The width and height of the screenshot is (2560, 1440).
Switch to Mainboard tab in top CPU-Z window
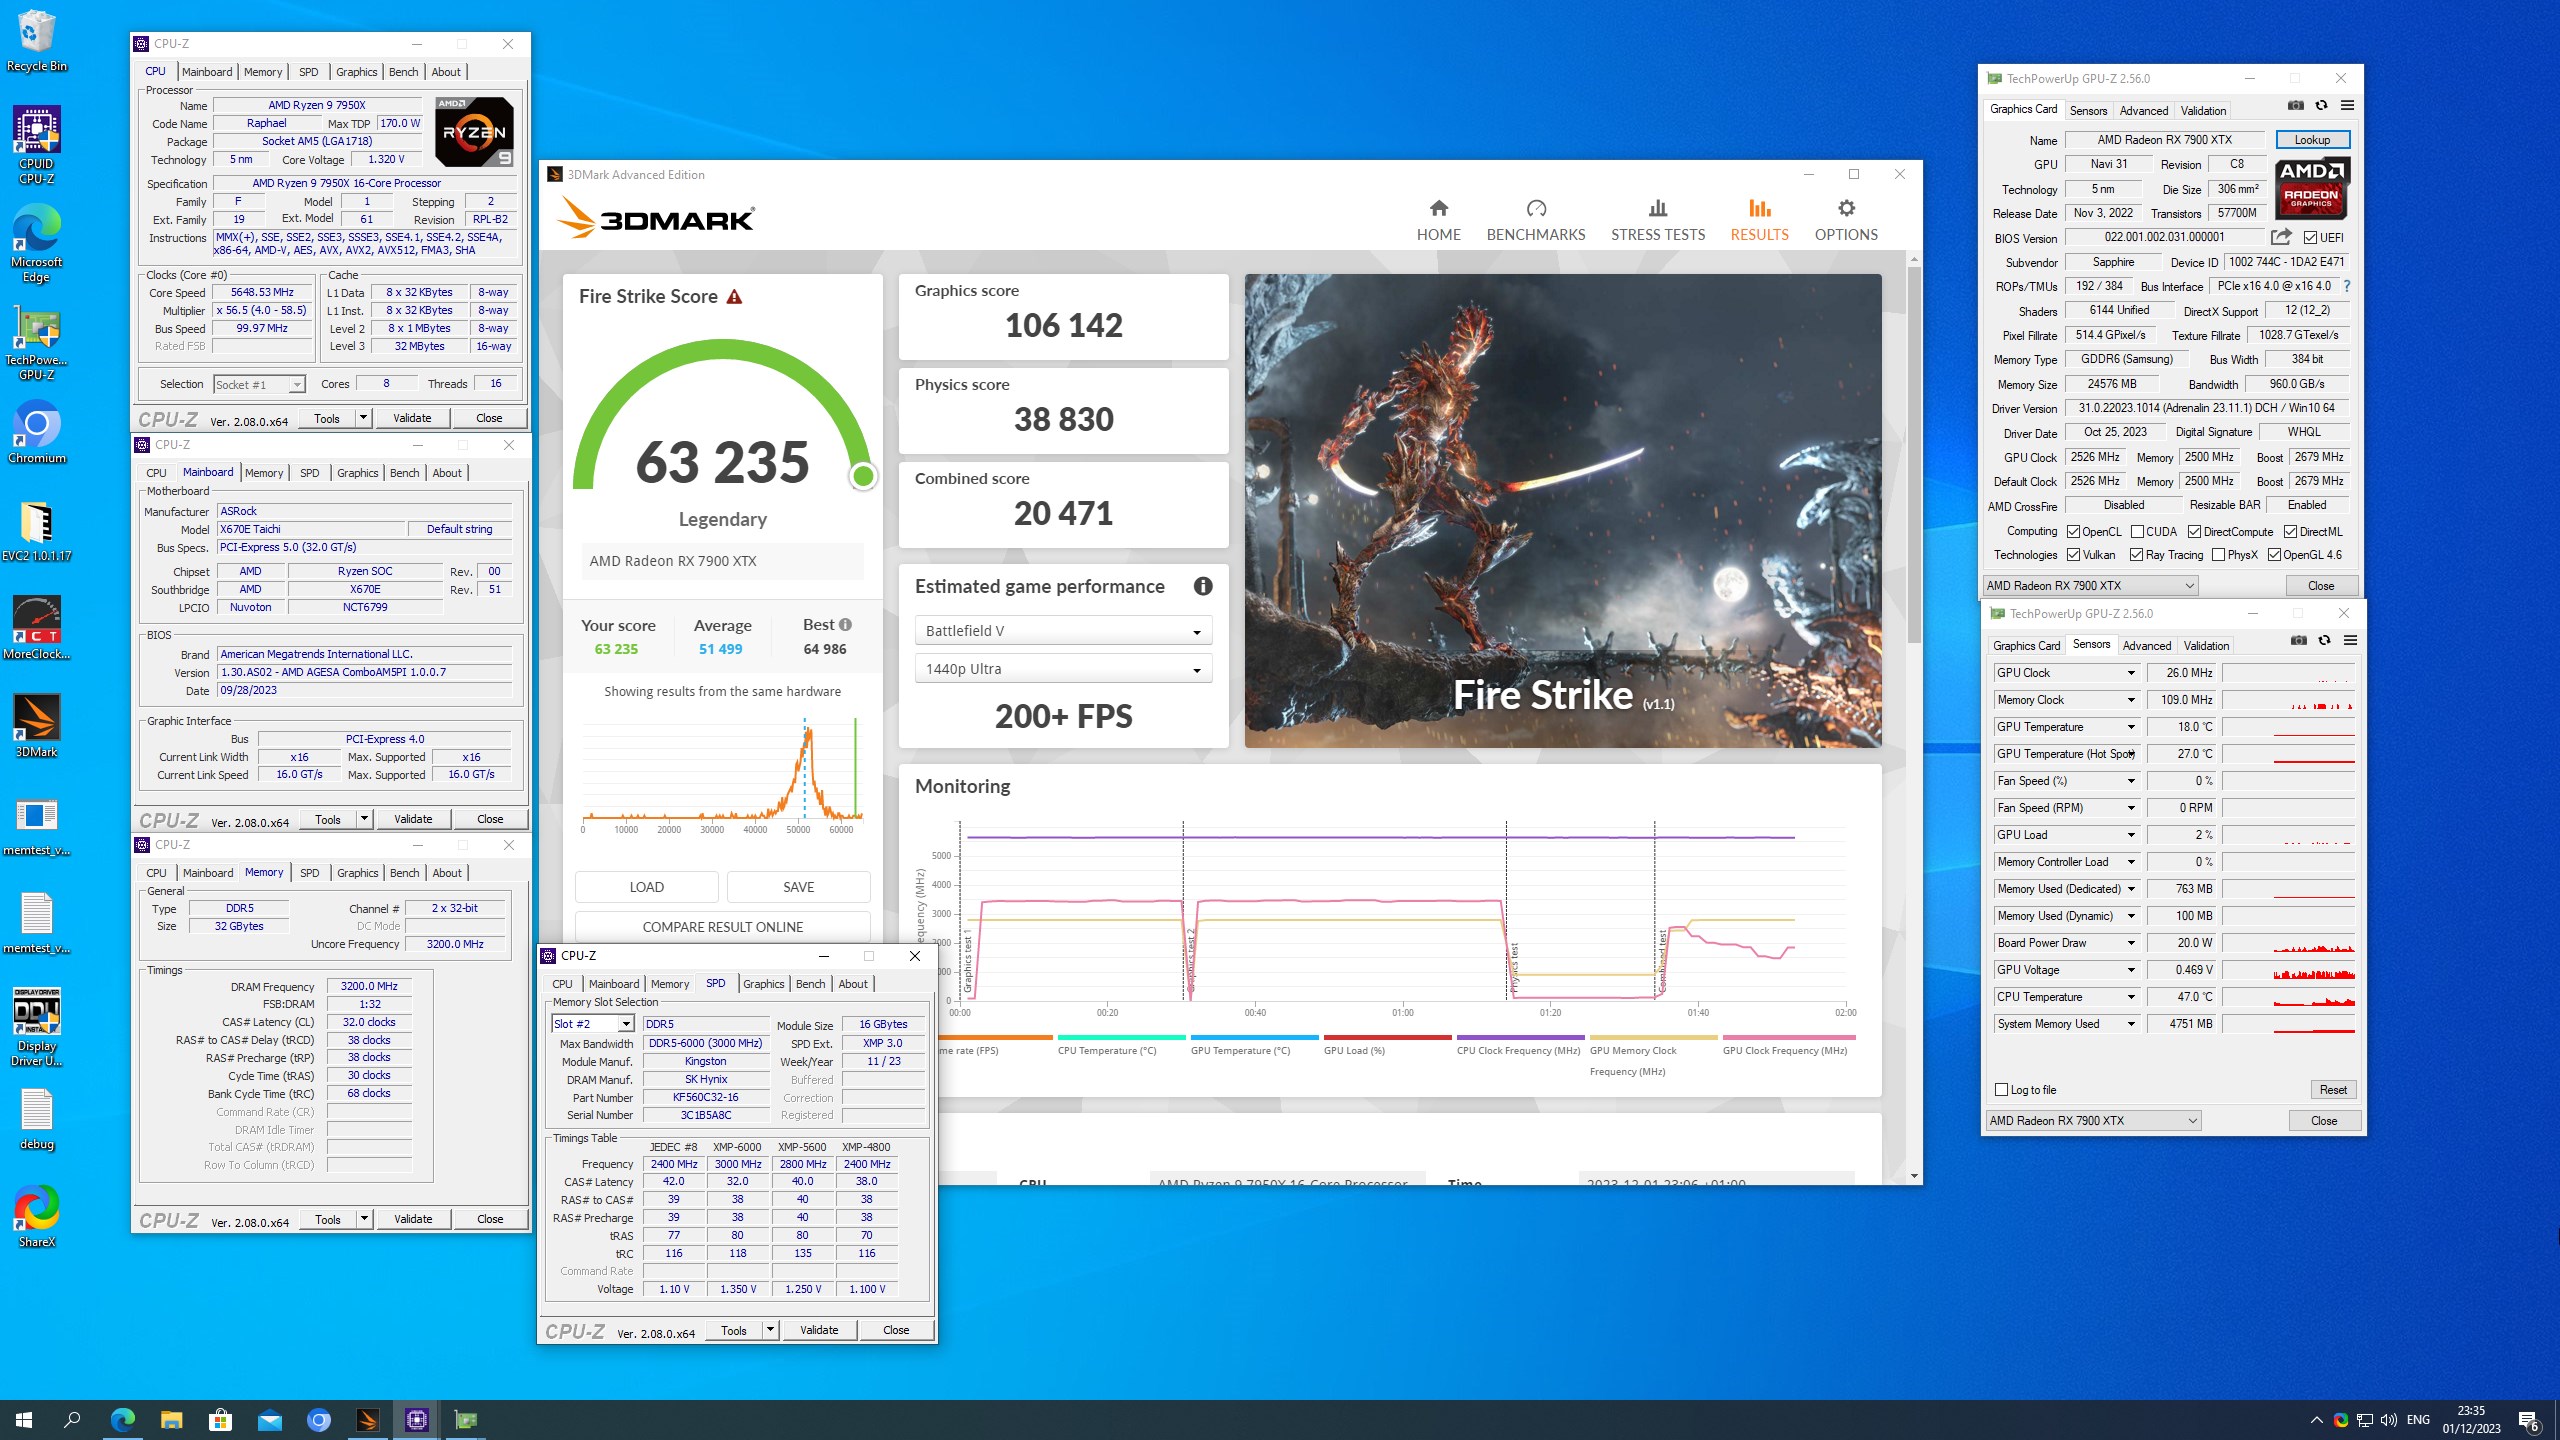pyautogui.click(x=207, y=72)
